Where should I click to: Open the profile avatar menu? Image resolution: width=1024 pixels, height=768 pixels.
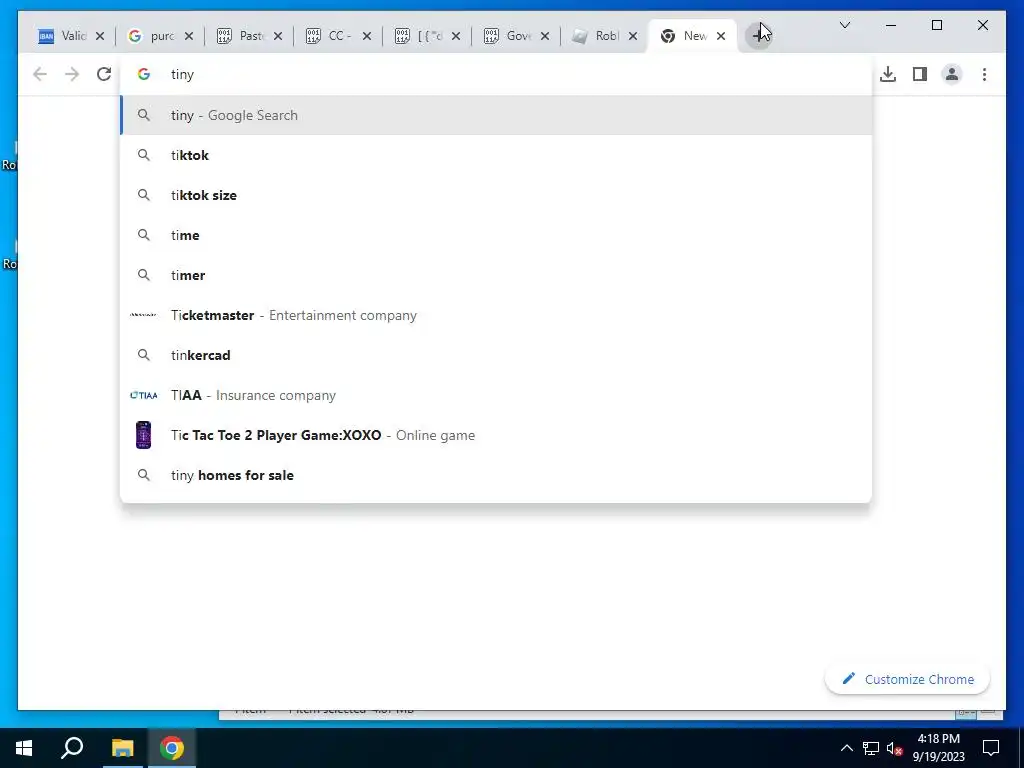[x=952, y=74]
